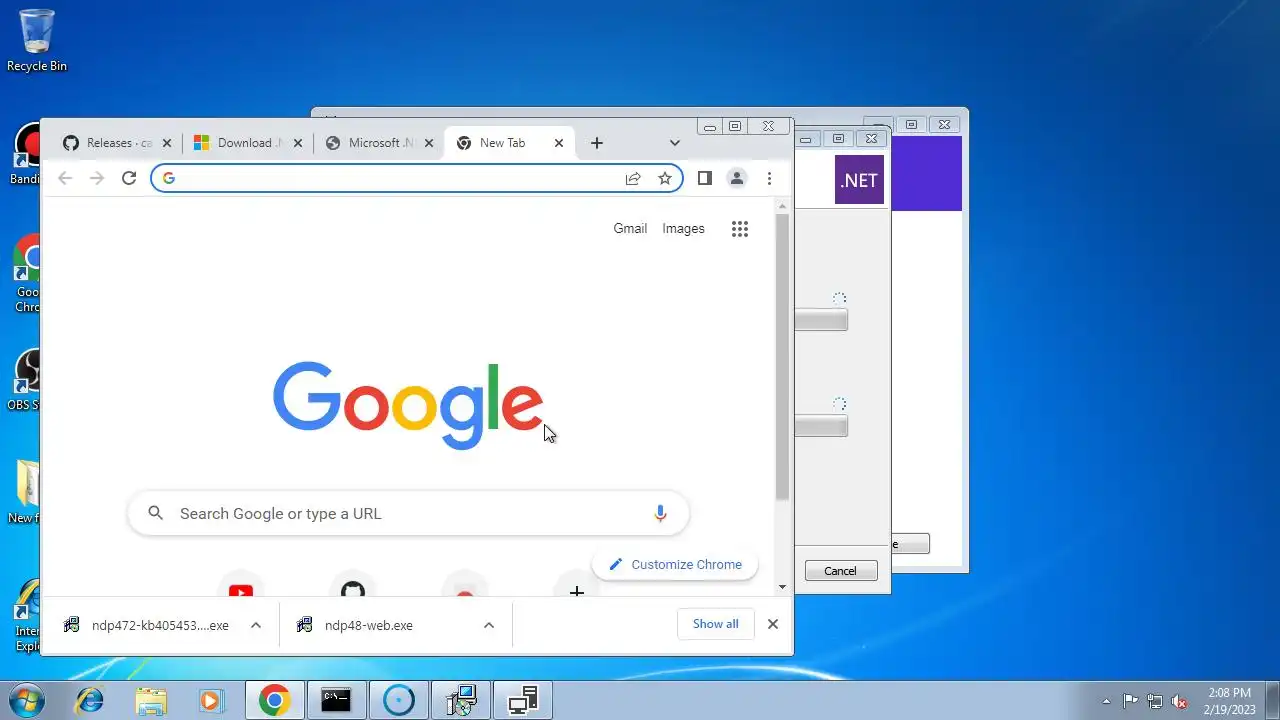
Task: Show hidden tray icons arrow
Action: (1106, 701)
